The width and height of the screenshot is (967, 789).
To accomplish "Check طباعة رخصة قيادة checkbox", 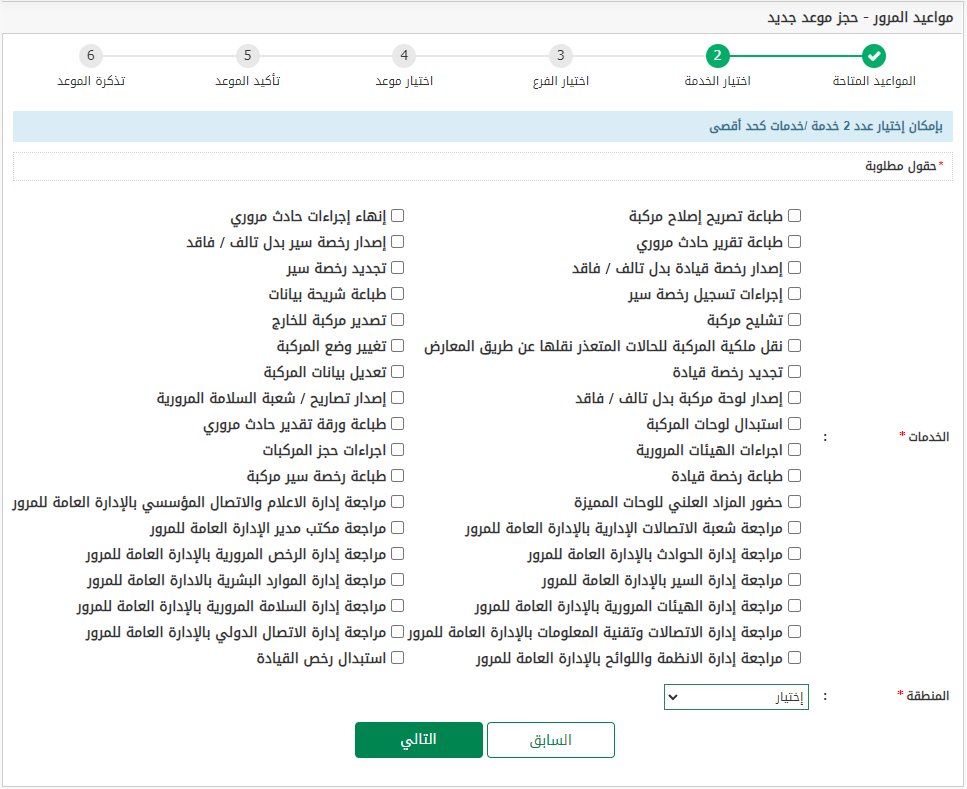I will point(794,476).
